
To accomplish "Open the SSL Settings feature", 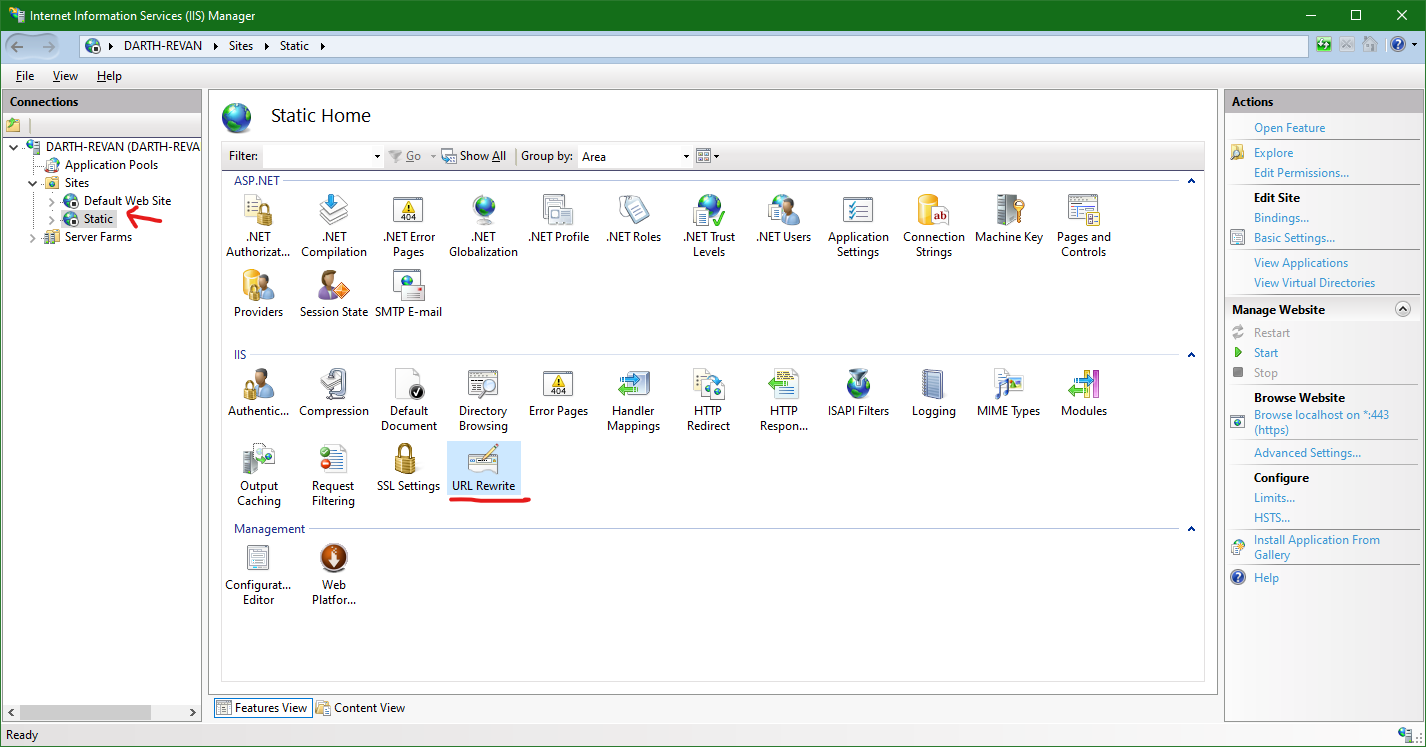I will tap(408, 468).
